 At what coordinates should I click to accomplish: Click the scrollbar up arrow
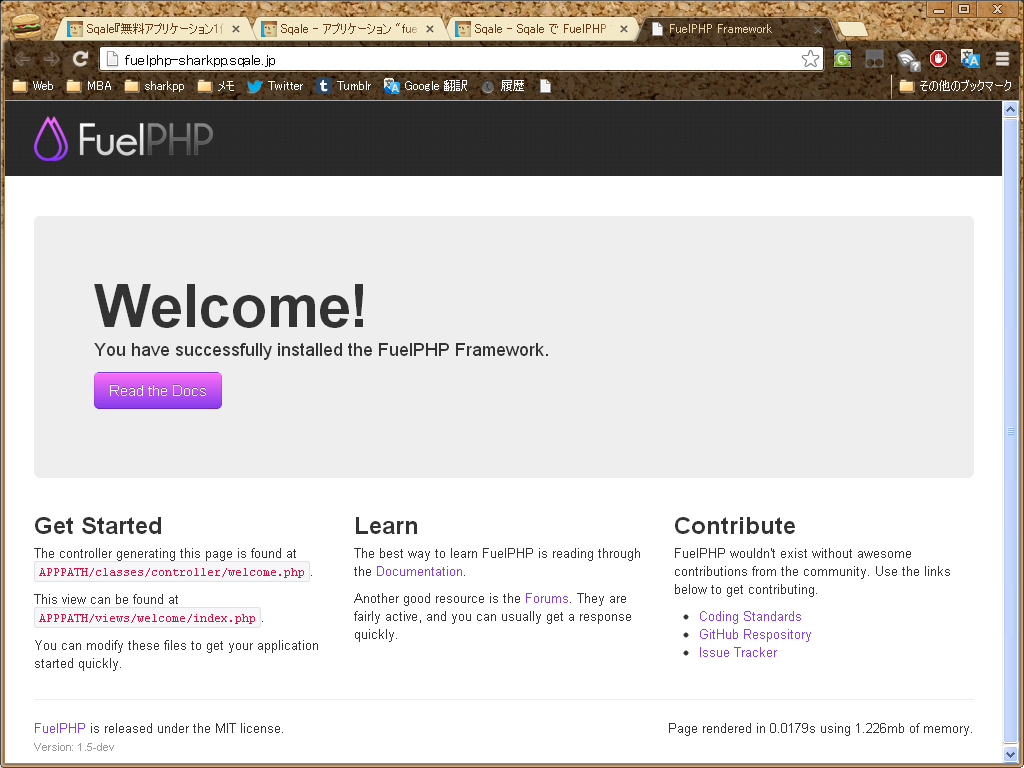click(1010, 109)
